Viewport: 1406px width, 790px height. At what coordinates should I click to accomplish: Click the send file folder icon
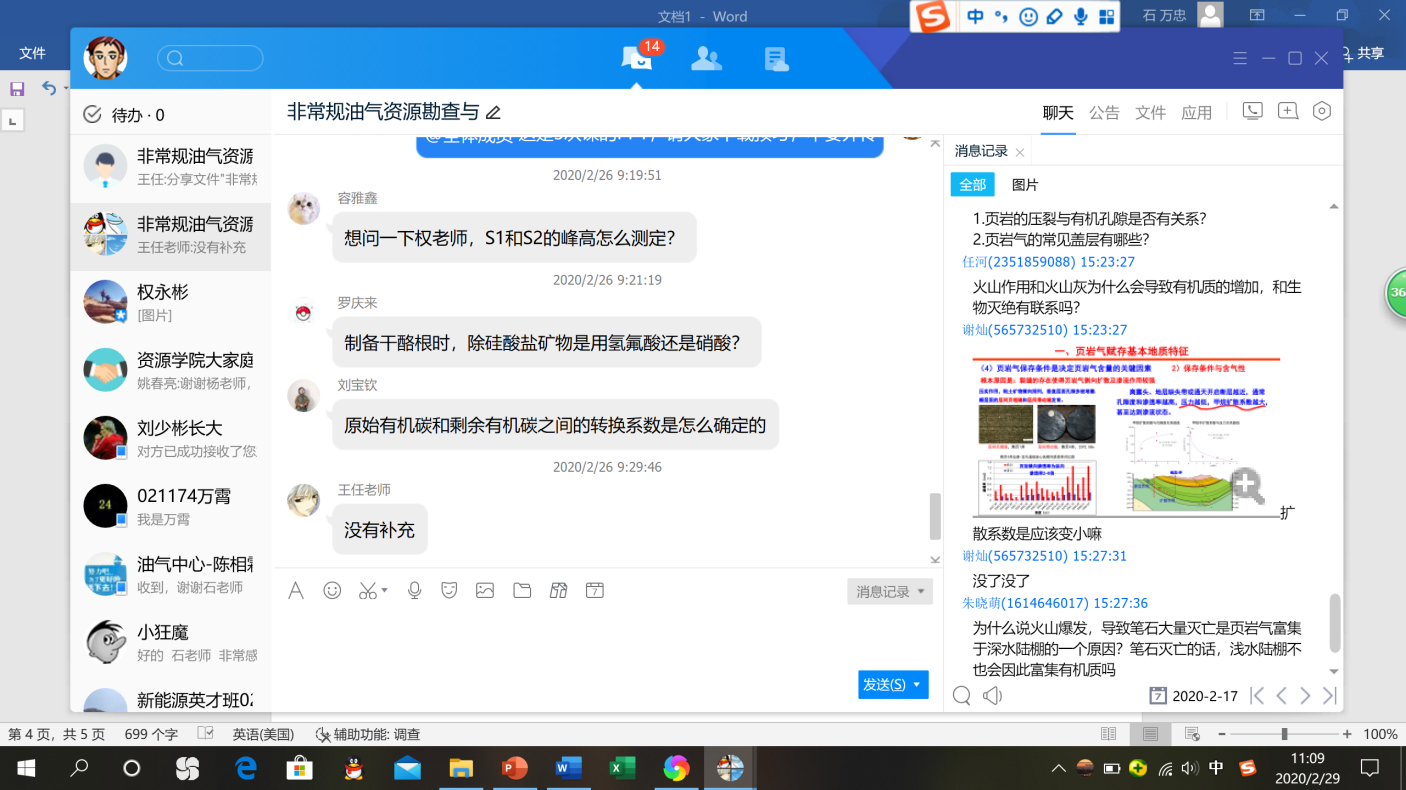(x=522, y=591)
